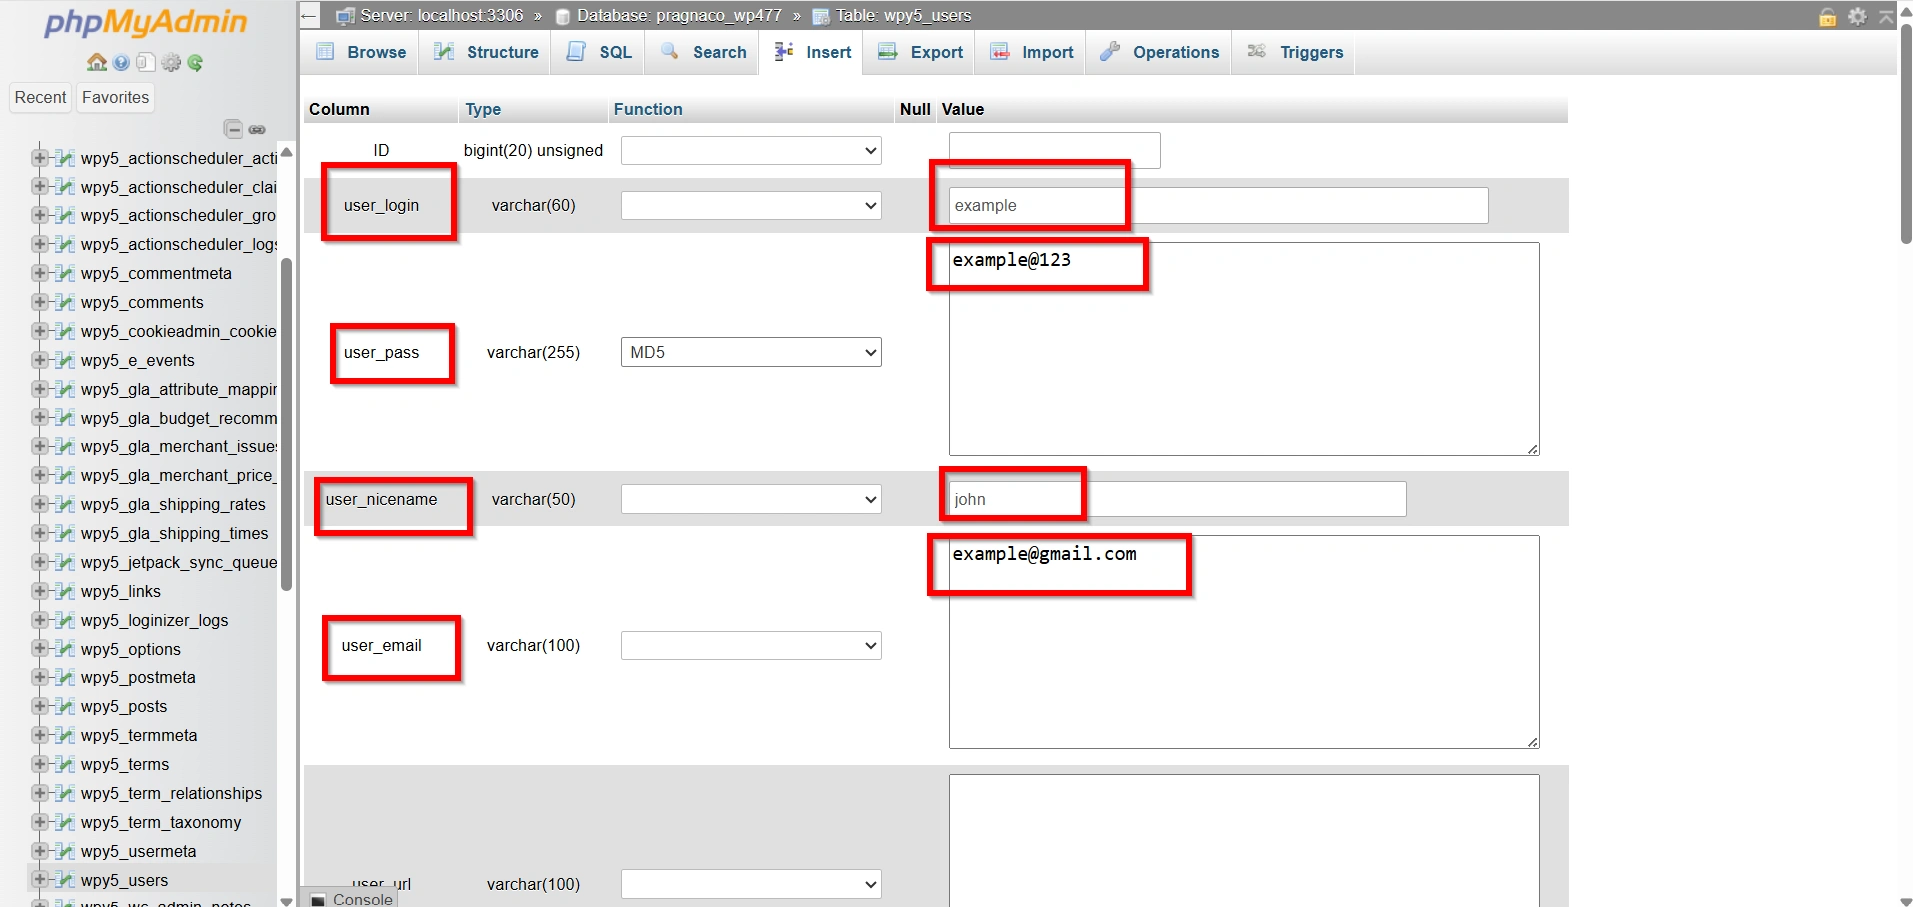
Task: Open MD5 function dropdown for user_pass
Action: point(751,352)
